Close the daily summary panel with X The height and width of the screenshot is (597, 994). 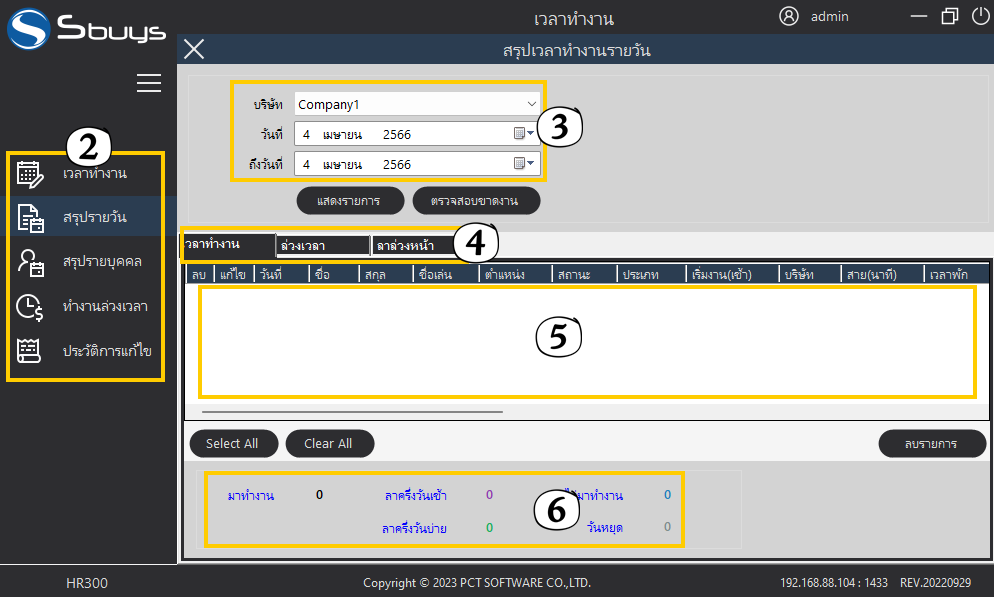click(x=194, y=50)
